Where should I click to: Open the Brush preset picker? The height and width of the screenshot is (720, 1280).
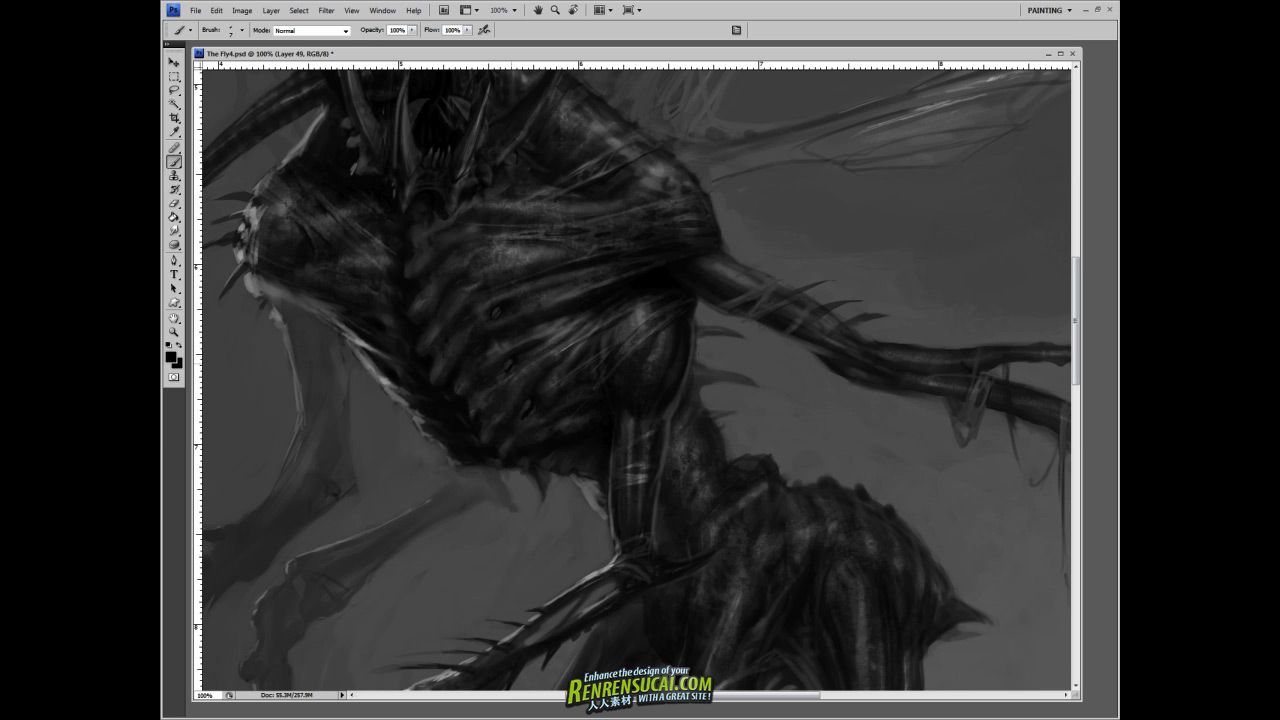235,31
